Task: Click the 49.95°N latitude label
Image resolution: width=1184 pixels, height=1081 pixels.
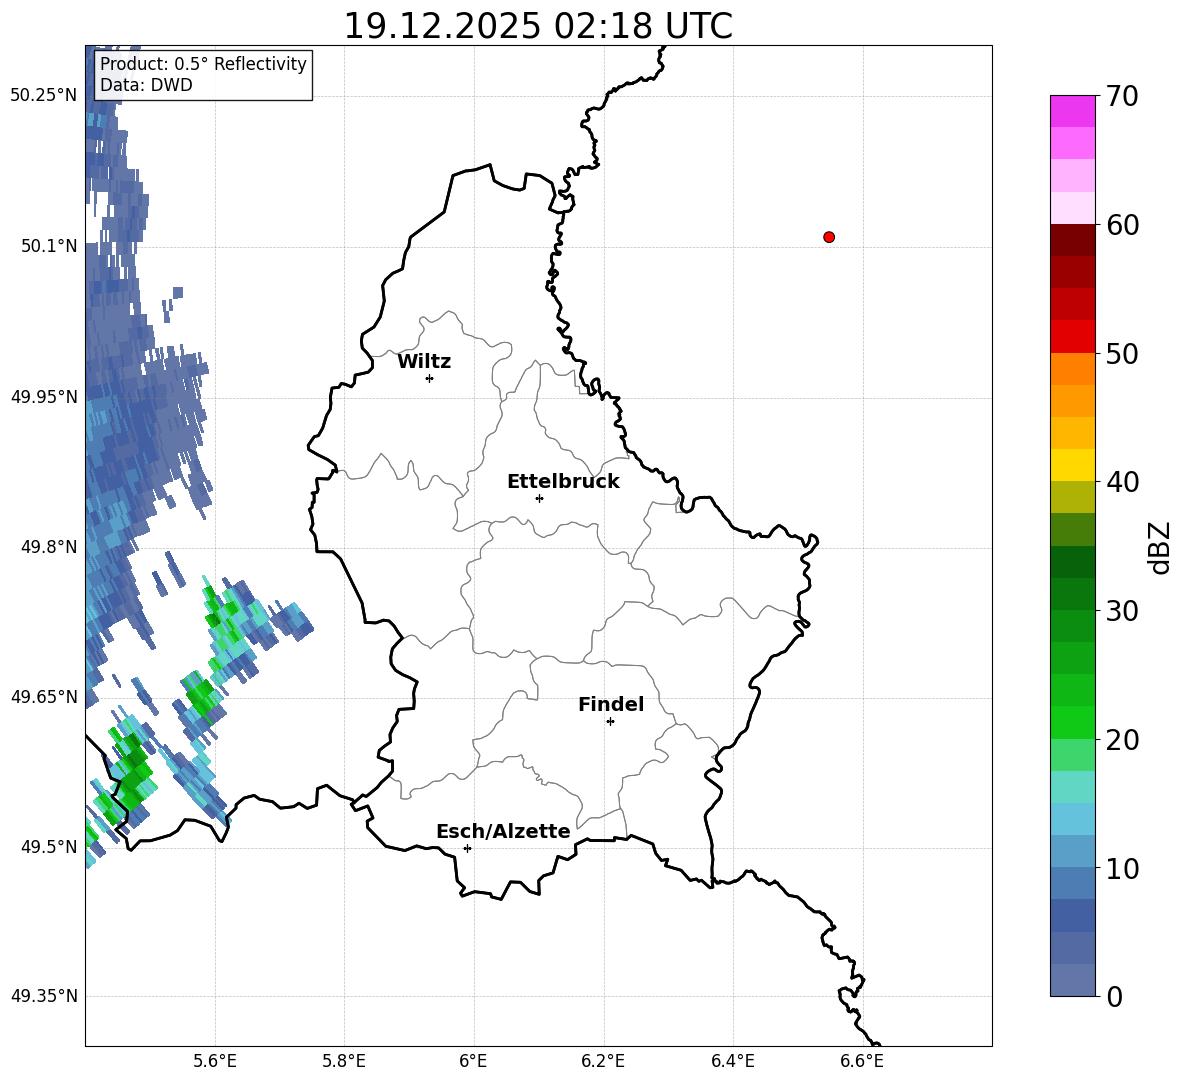Action: 44,397
